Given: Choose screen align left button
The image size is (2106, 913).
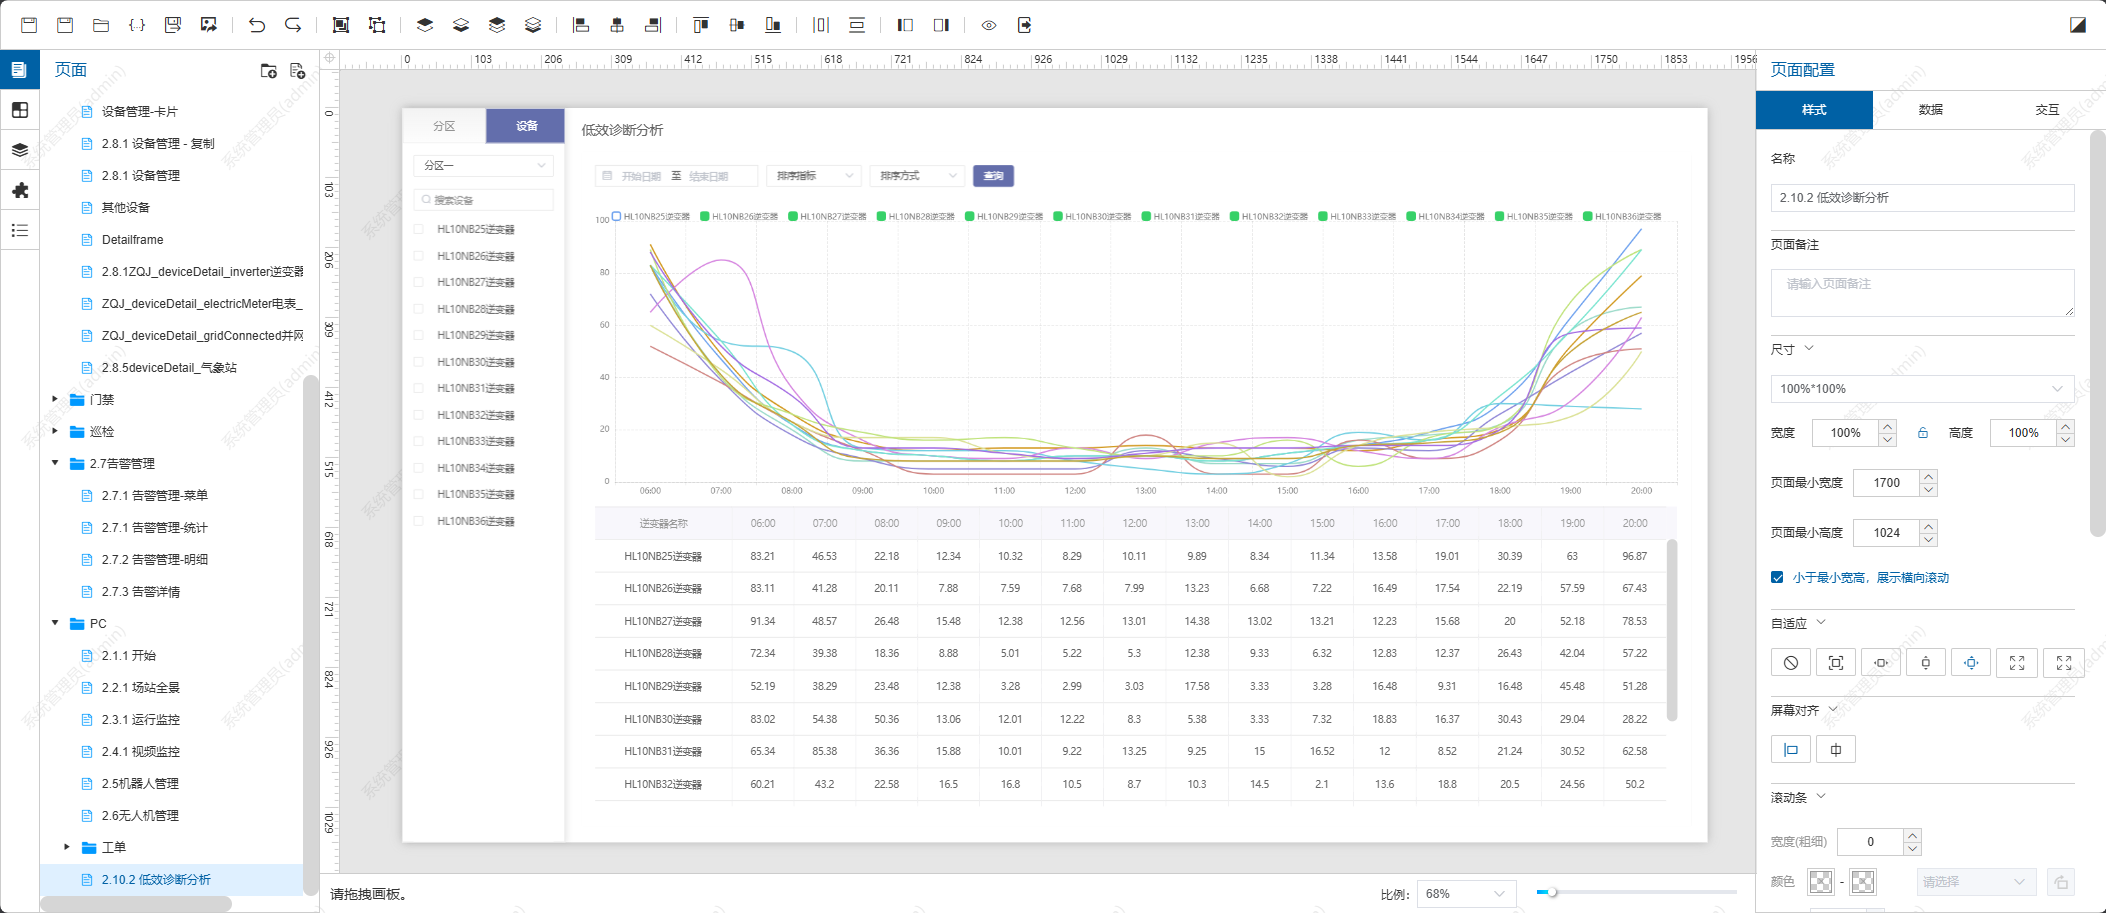Looking at the screenshot, I should coord(1791,749).
